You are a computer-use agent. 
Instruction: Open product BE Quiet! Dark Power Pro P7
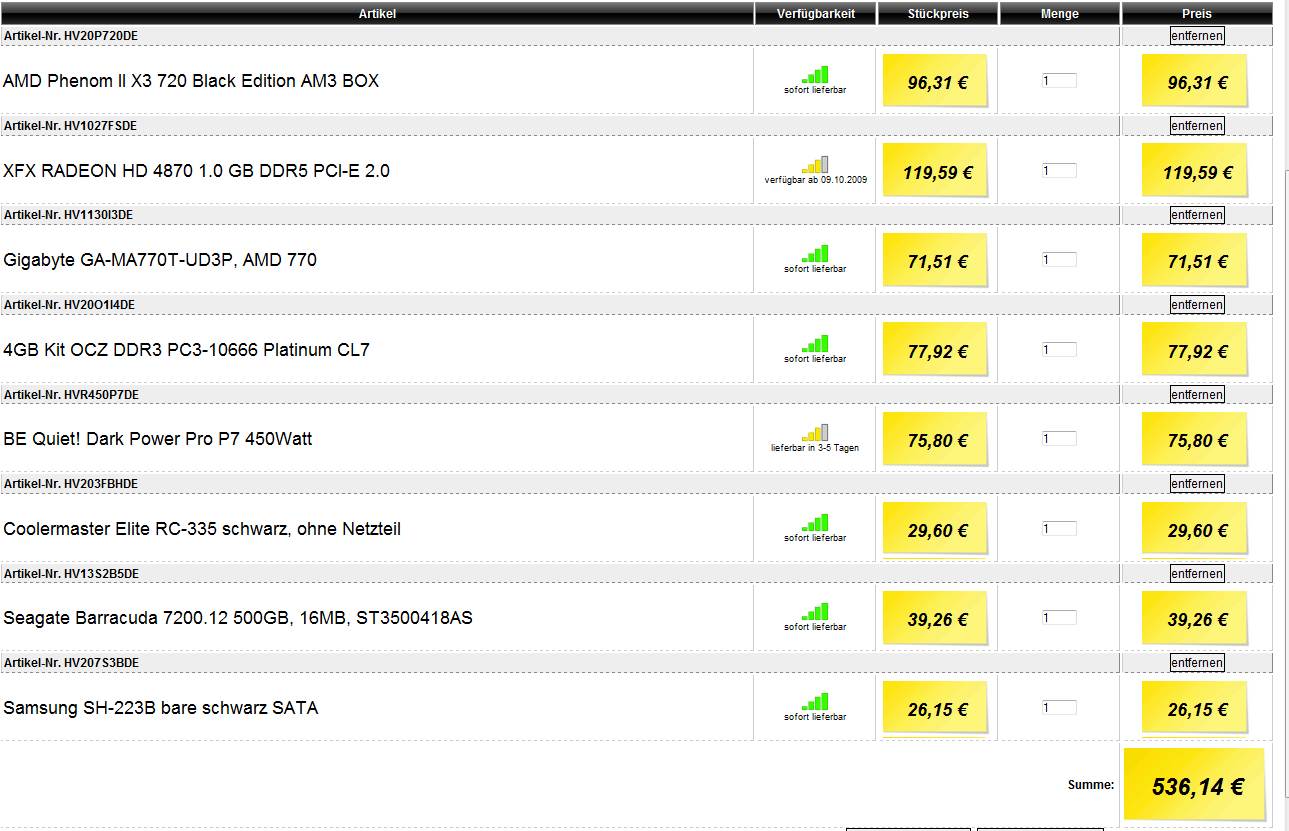click(x=158, y=439)
